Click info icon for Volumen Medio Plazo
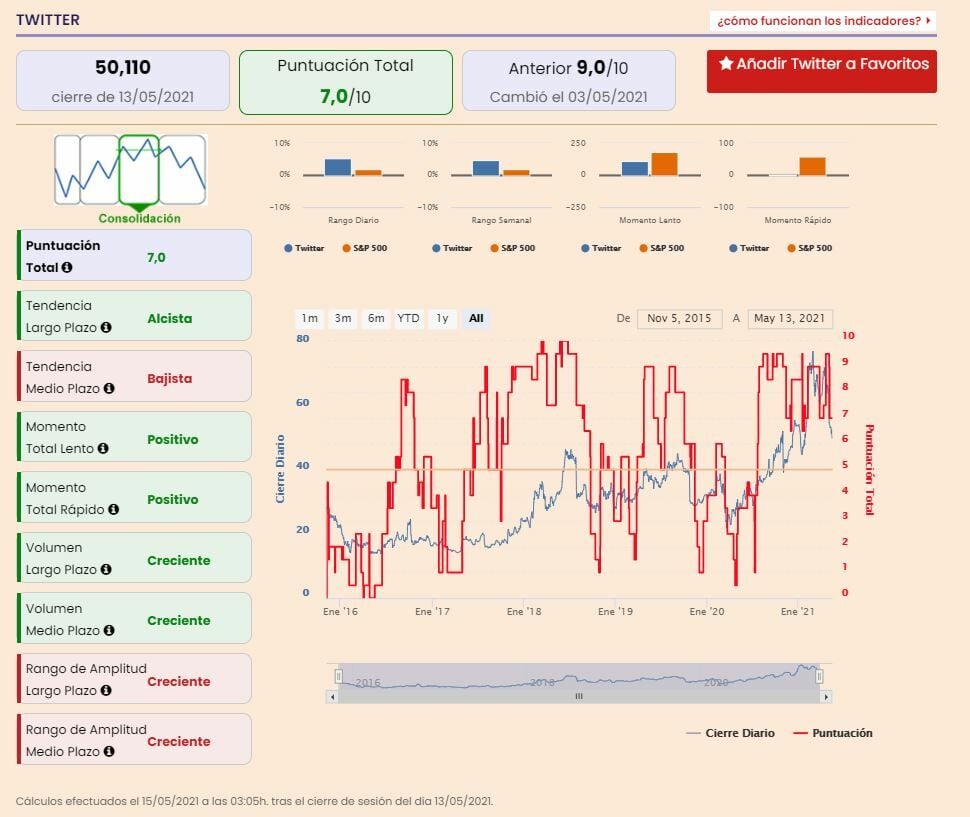Screen dimensions: 970x817 coord(109,630)
